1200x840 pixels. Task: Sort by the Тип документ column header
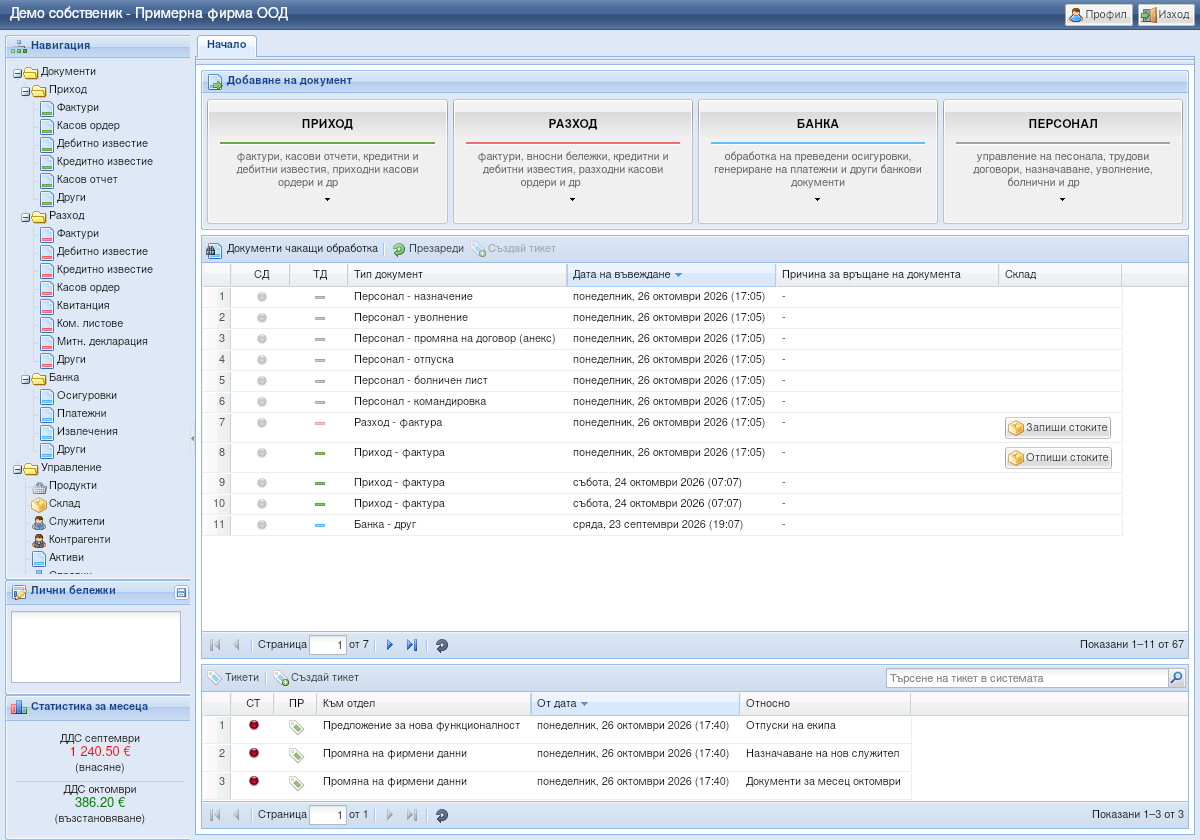click(458, 274)
